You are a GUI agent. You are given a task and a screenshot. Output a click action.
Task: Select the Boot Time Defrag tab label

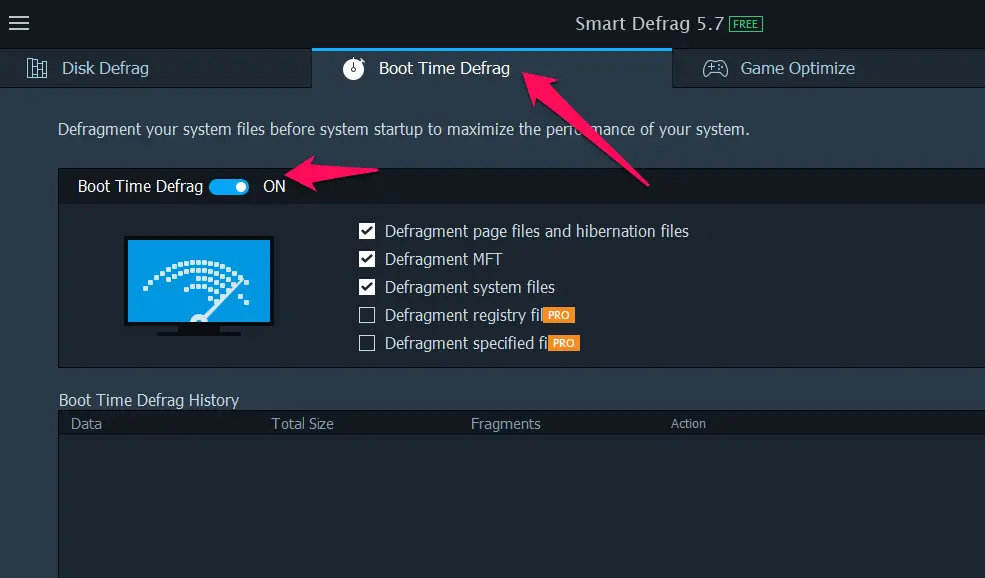point(444,68)
